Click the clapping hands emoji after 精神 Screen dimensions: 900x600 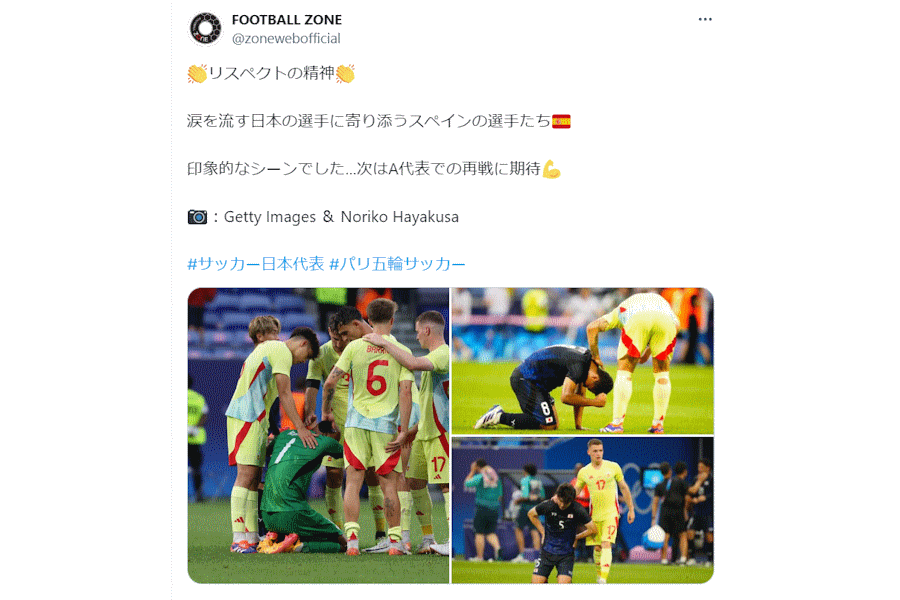coord(346,73)
